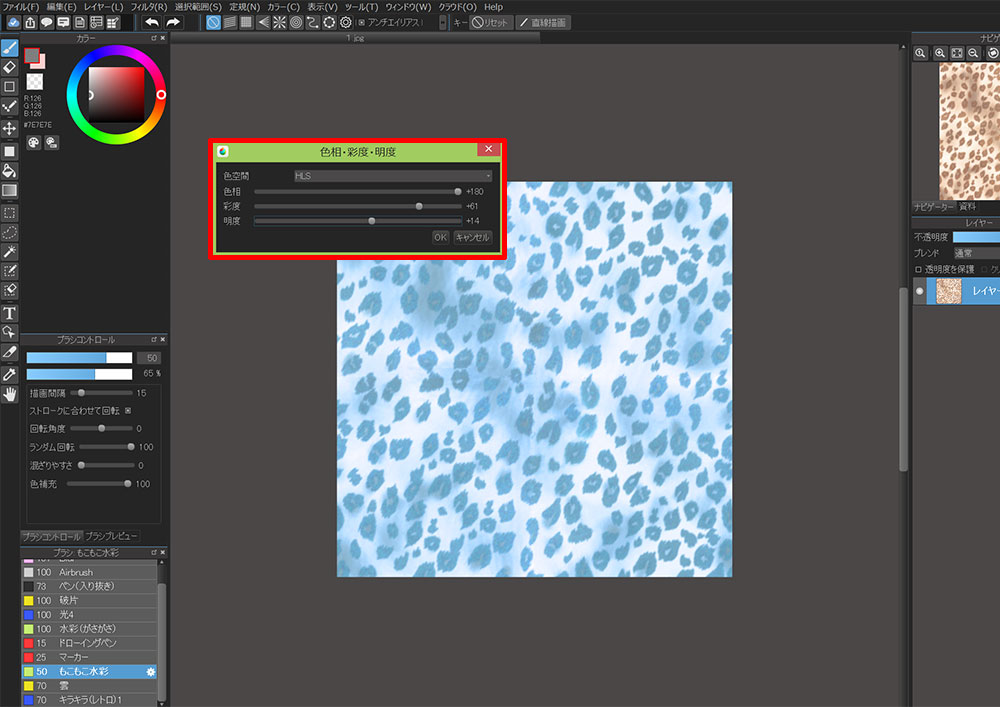Click the 彩度 saturation slider handle
Image resolution: width=1000 pixels, height=707 pixels.
(419, 206)
